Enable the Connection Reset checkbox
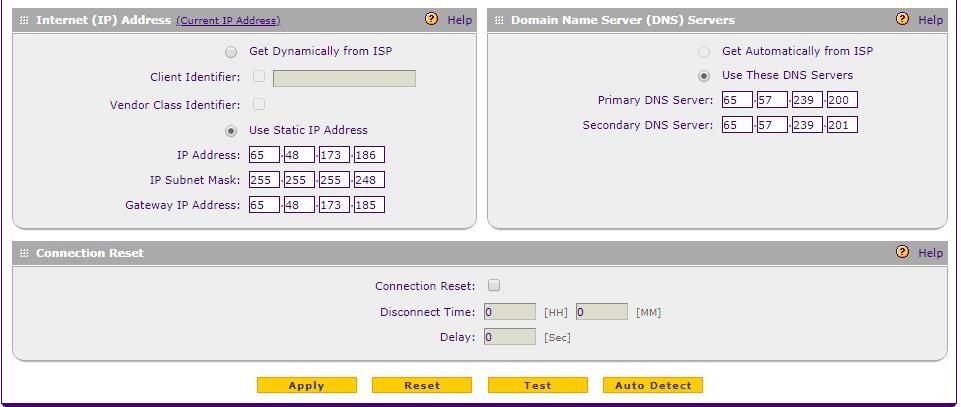This screenshot has width=961, height=407. coord(494,286)
